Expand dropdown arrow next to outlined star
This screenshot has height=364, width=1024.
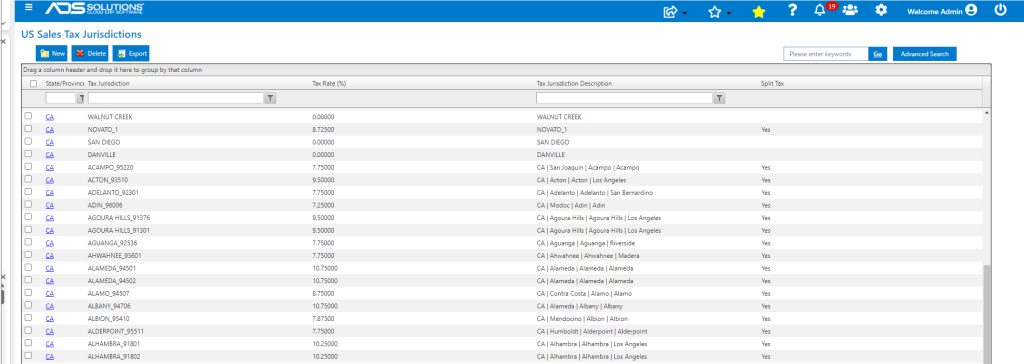coord(728,13)
